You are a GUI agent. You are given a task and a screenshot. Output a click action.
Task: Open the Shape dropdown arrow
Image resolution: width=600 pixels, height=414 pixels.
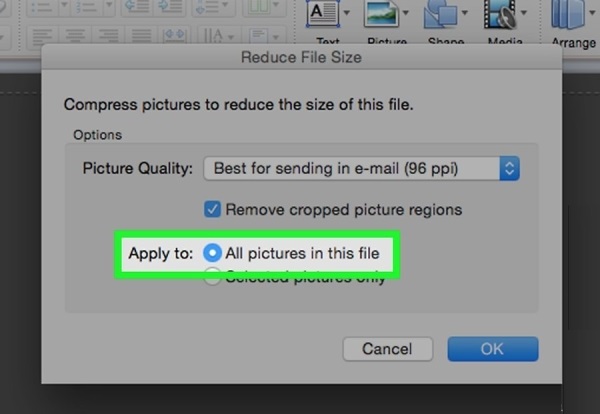click(466, 15)
